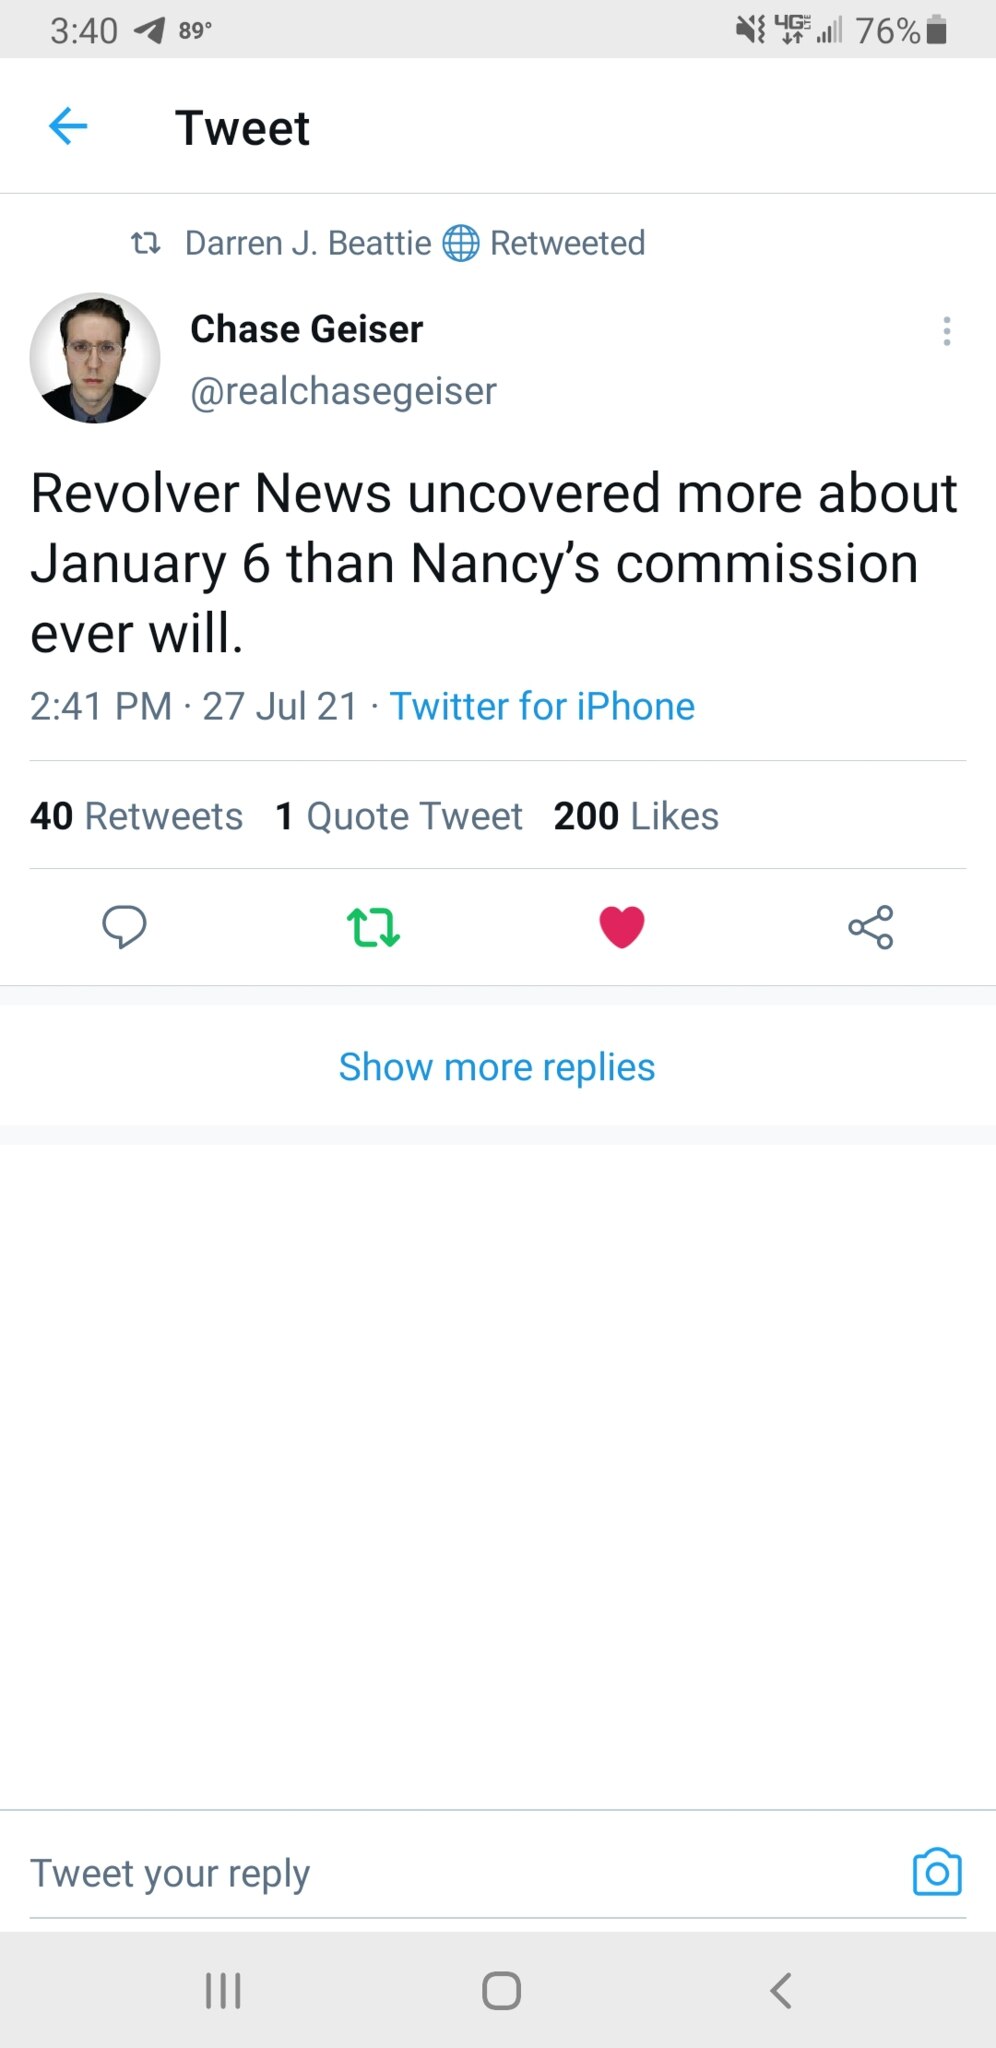This screenshot has width=996, height=2048.
Task: Select the retweet icon below the tweet
Action: pos(372,927)
